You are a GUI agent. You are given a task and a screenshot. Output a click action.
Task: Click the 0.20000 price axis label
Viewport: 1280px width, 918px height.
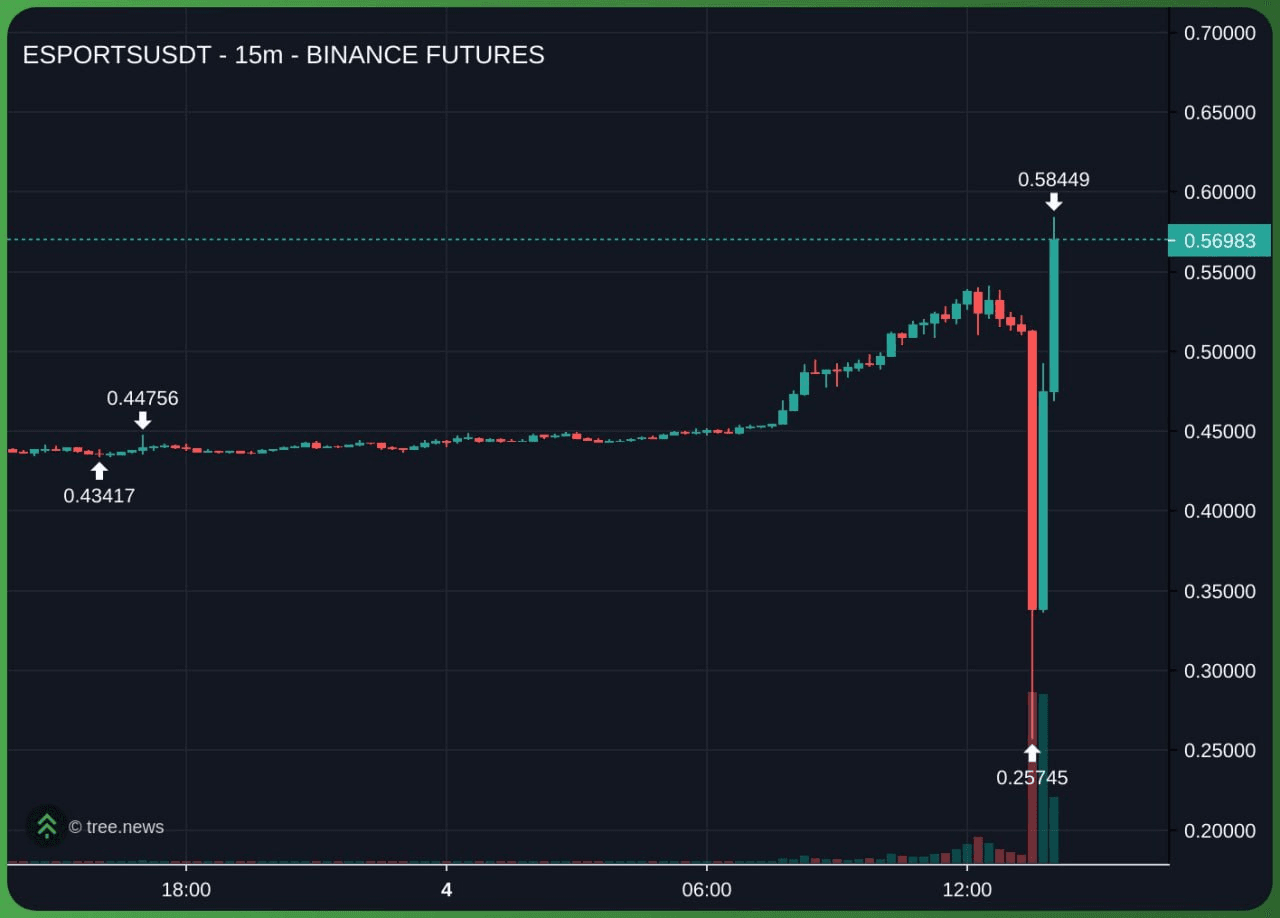click(1219, 831)
